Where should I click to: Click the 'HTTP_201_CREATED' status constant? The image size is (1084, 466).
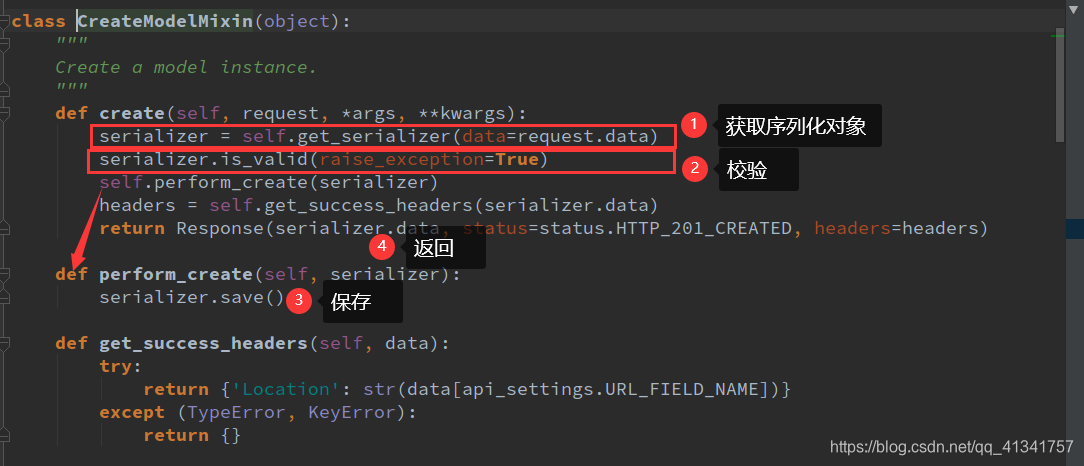702,228
